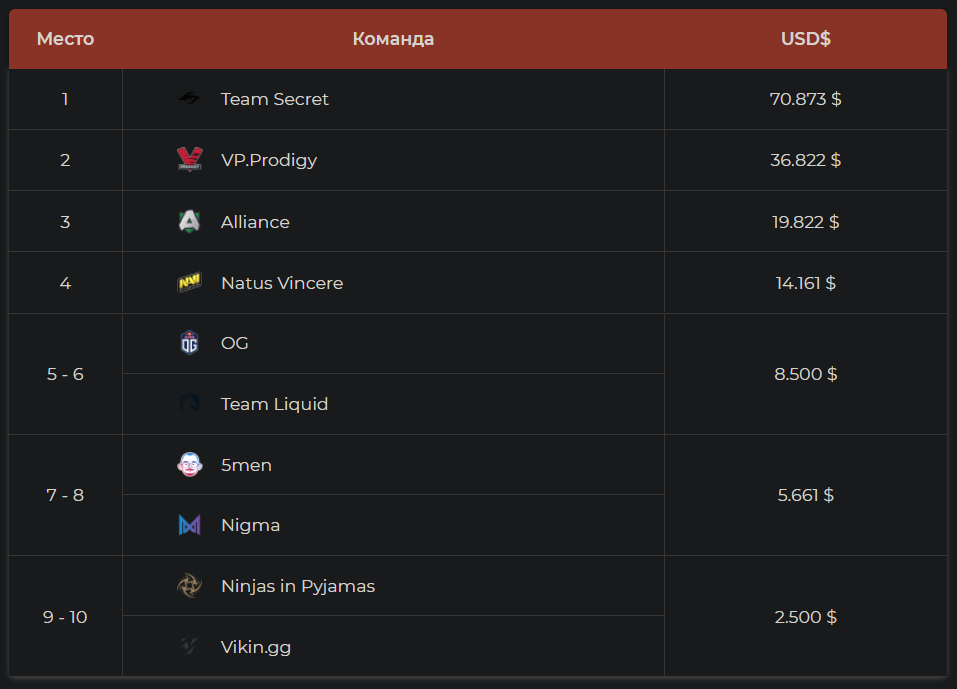Click the Nigma team logo
Image resolution: width=957 pixels, height=689 pixels.
[x=189, y=525]
